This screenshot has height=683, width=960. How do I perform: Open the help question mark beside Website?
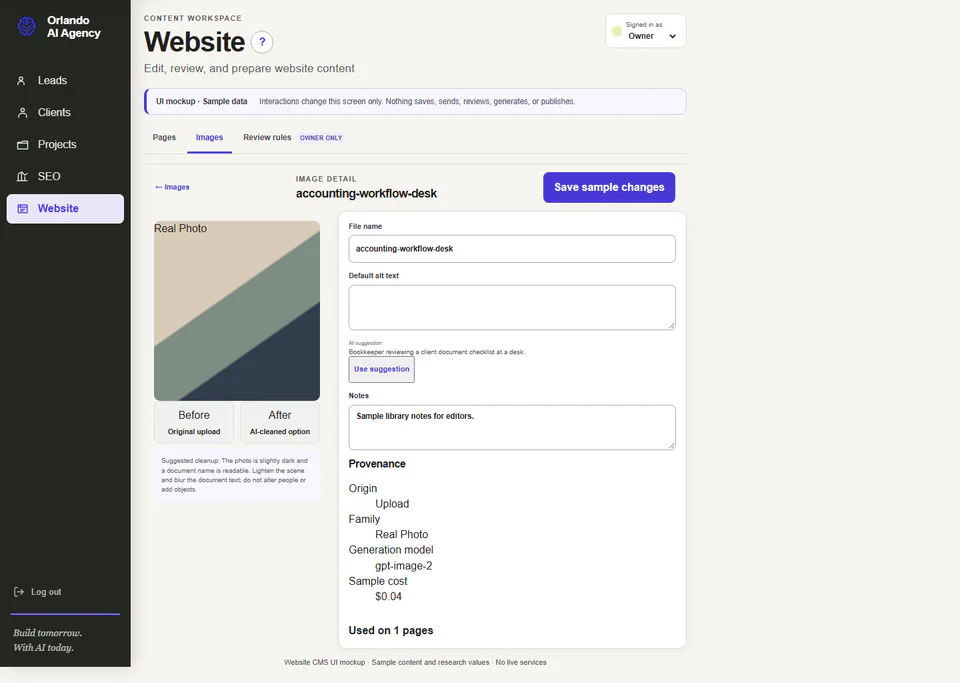[x=262, y=42]
